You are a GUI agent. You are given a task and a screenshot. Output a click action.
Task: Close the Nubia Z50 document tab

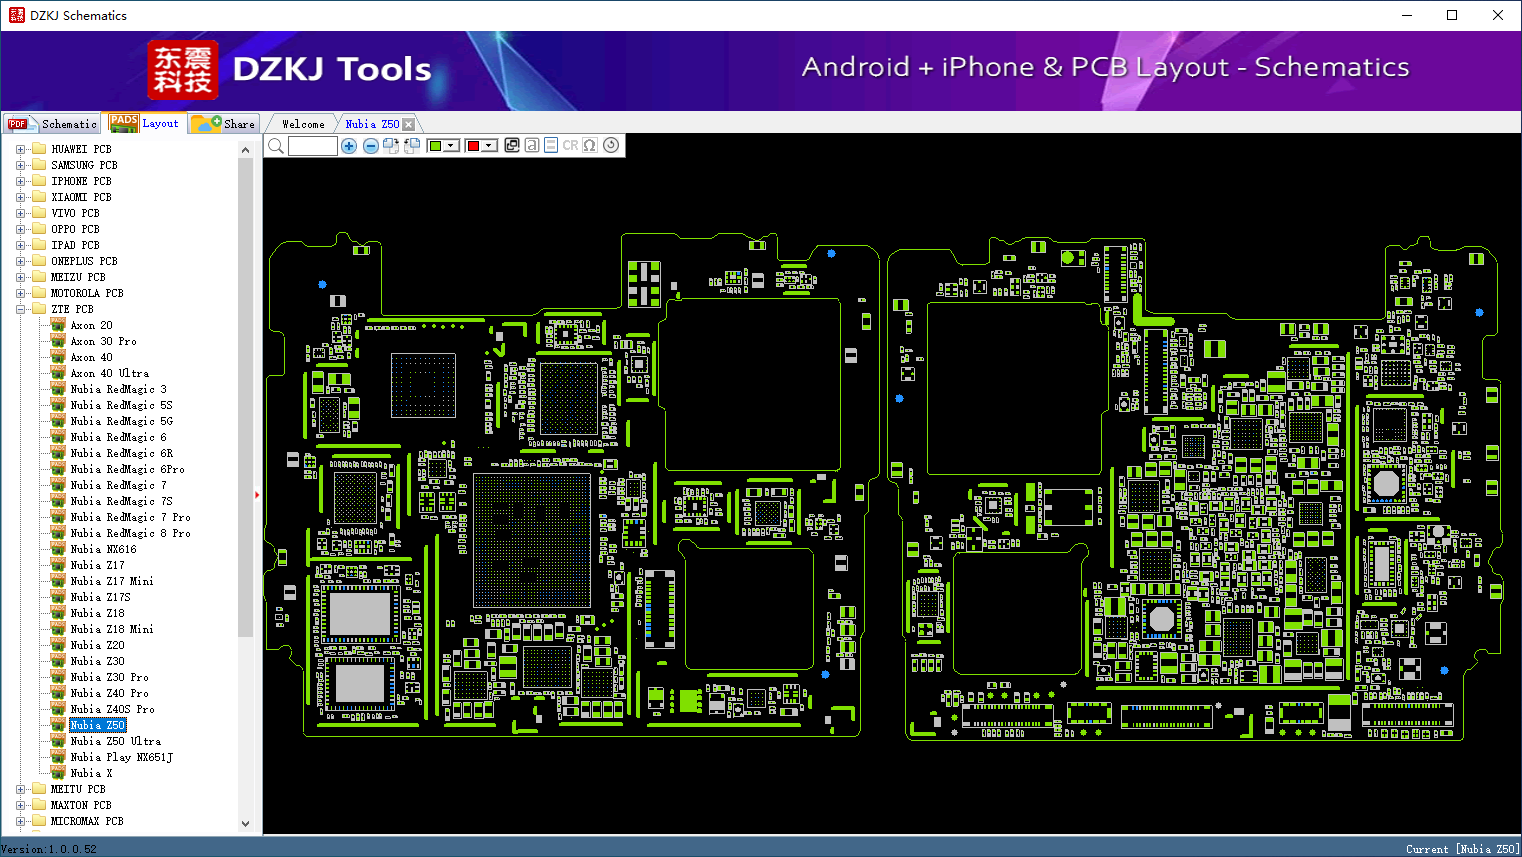pos(408,124)
